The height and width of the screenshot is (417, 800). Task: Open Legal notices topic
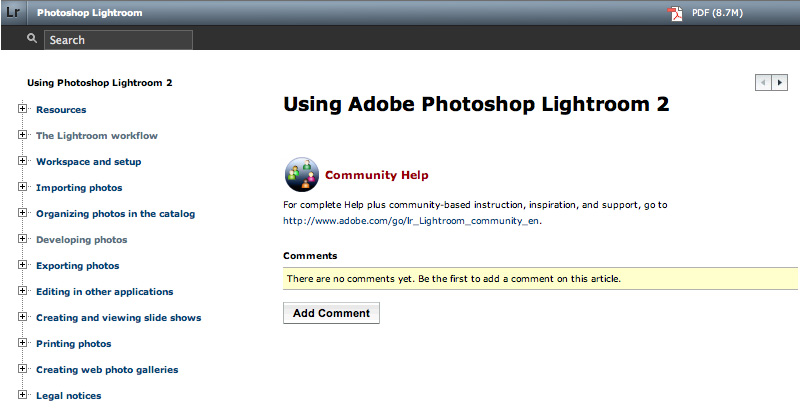[x=68, y=396]
